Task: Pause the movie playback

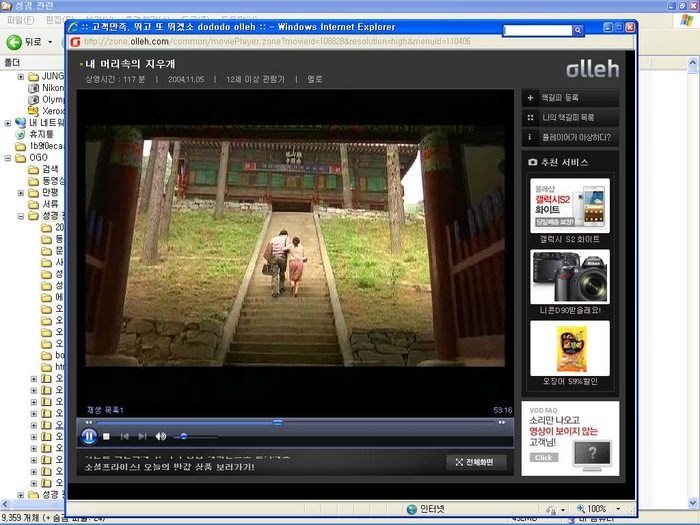Action: click(x=89, y=436)
